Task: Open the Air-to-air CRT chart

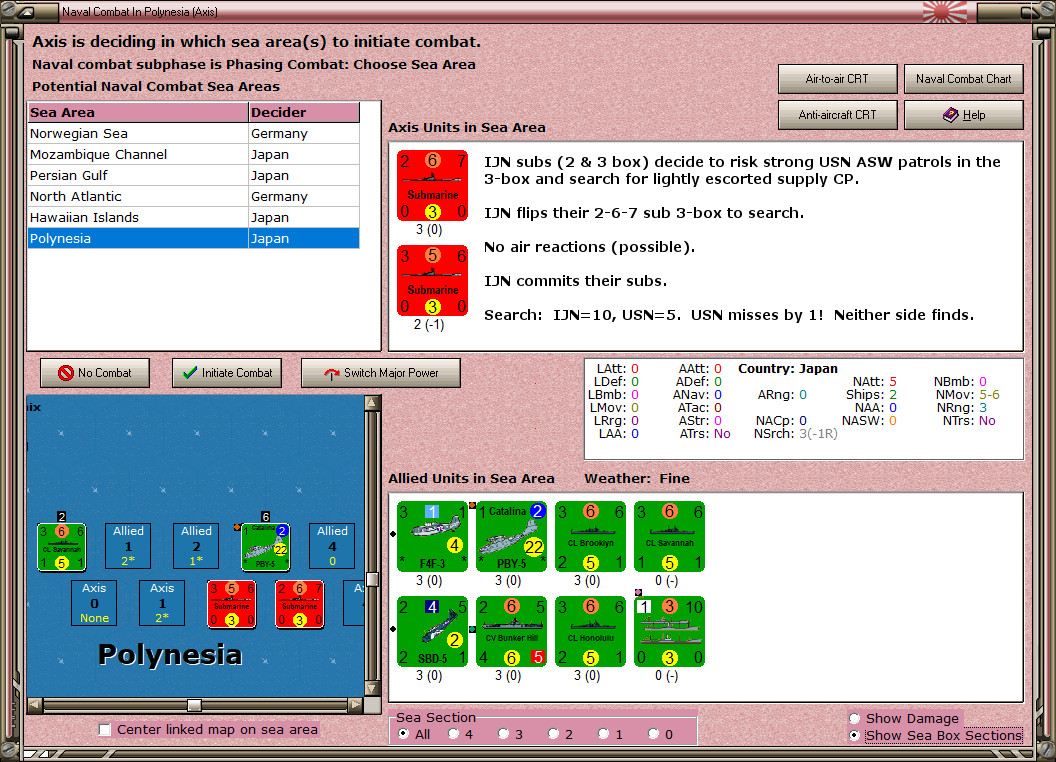Action: coord(838,79)
